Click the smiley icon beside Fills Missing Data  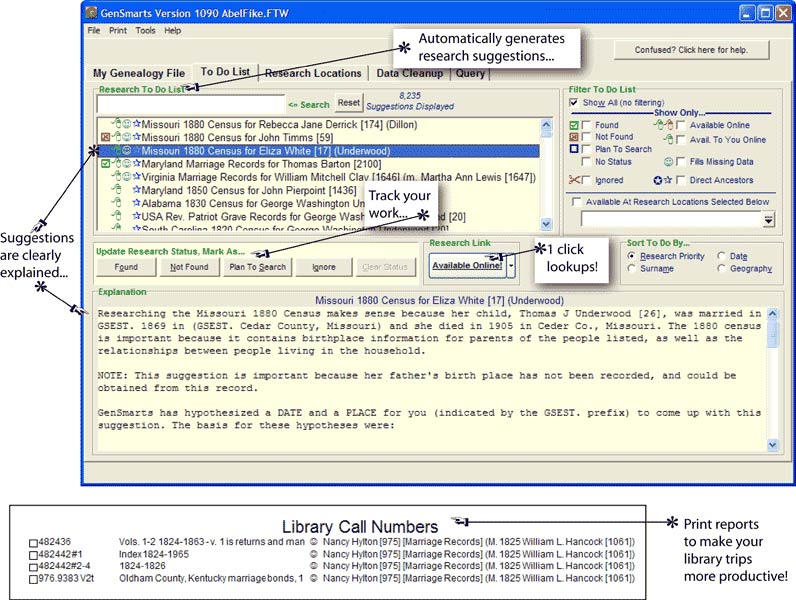[x=667, y=161]
